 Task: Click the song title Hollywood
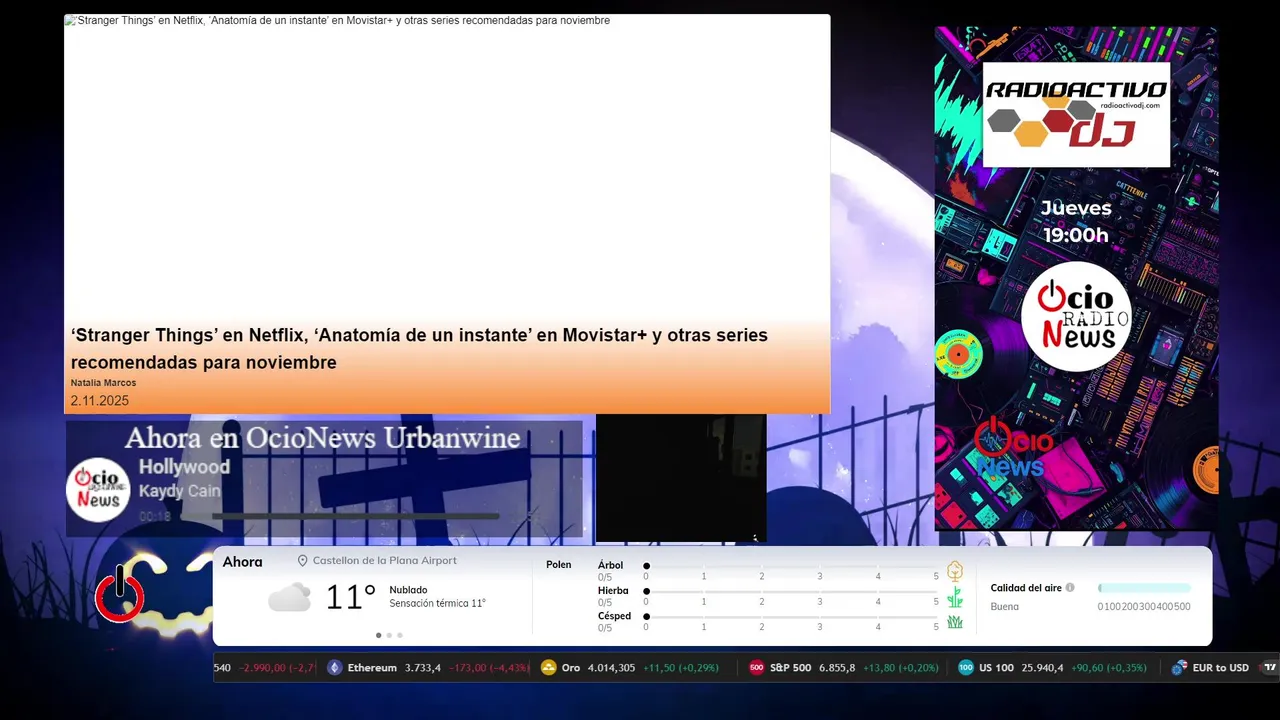click(x=184, y=467)
